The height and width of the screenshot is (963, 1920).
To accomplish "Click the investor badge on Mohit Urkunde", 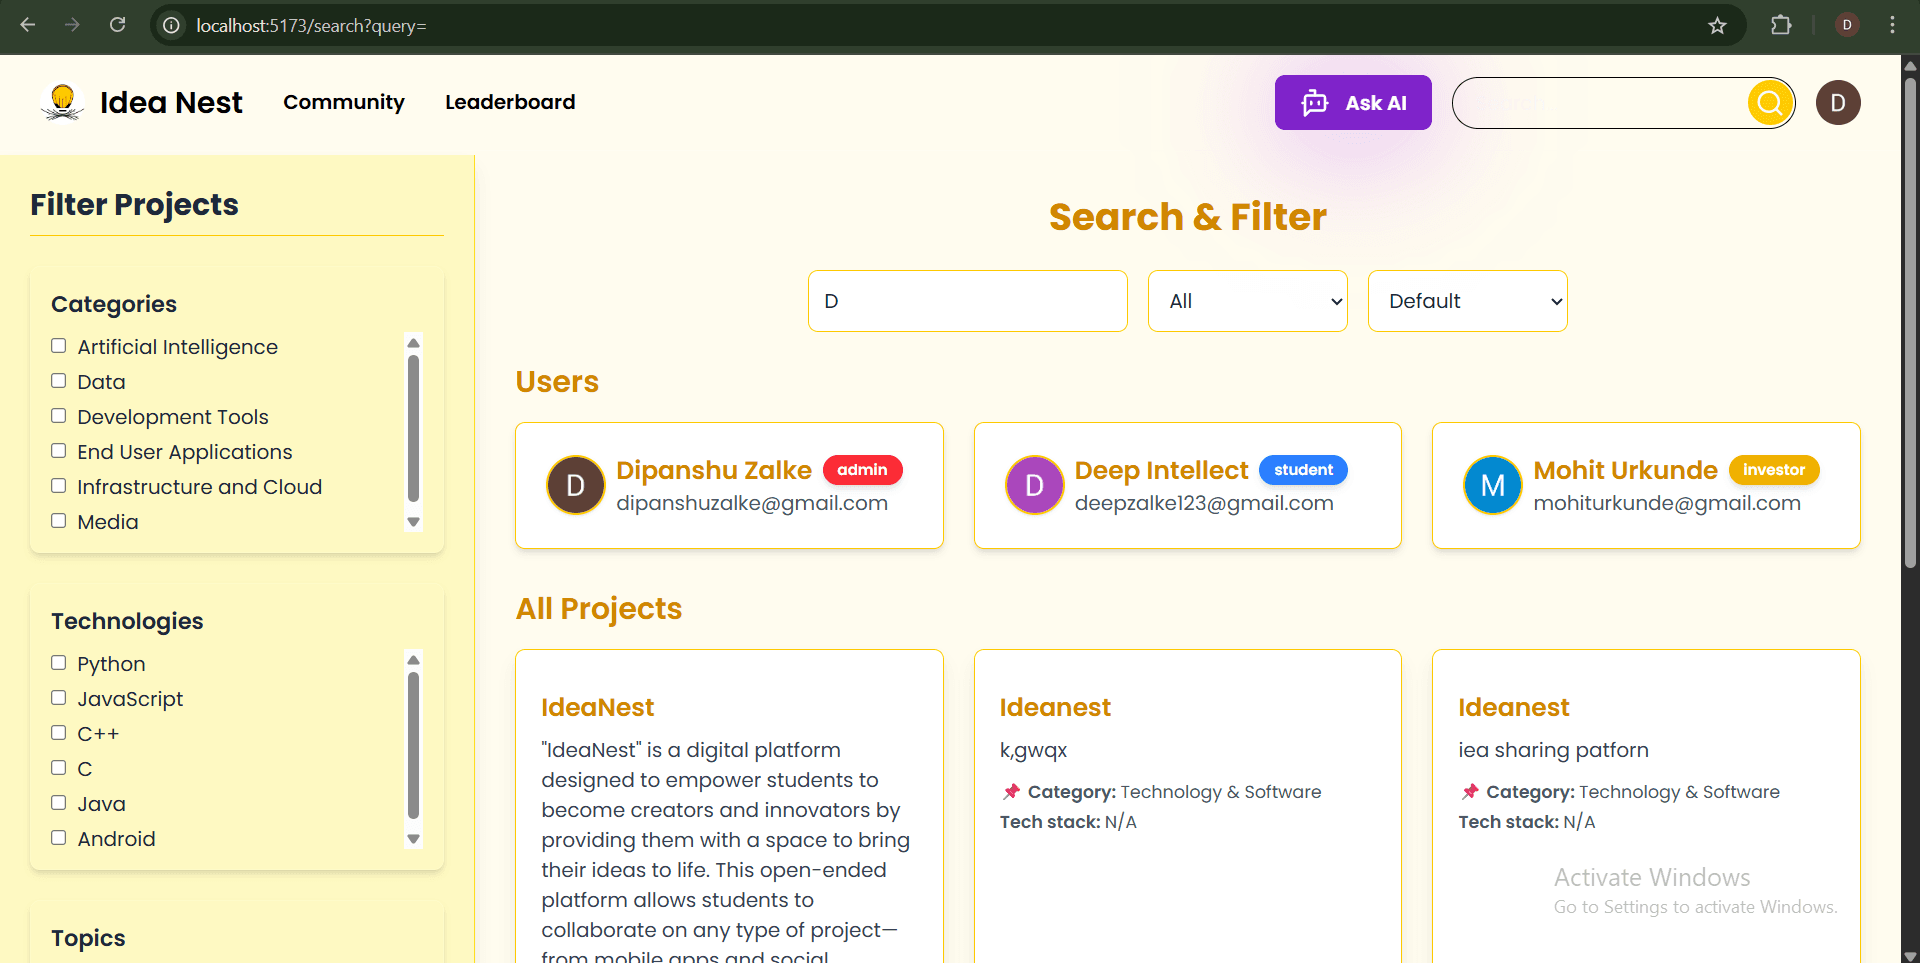I will pyautogui.click(x=1774, y=470).
